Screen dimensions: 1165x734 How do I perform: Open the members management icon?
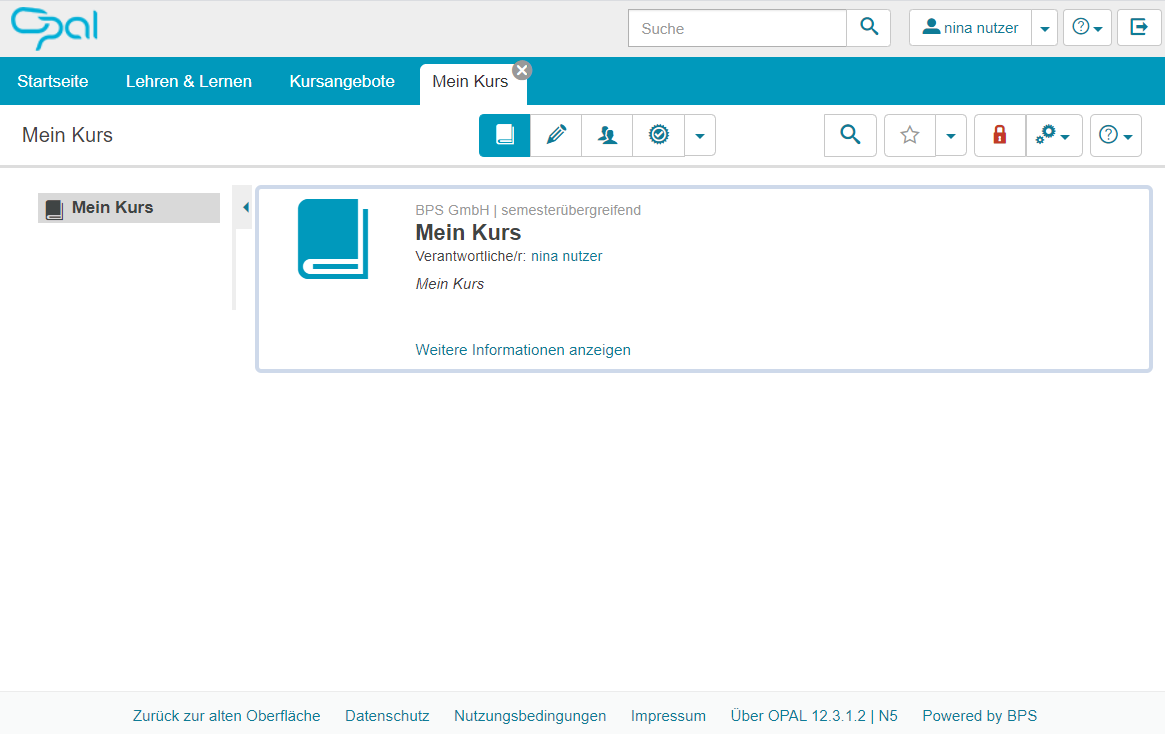point(607,135)
